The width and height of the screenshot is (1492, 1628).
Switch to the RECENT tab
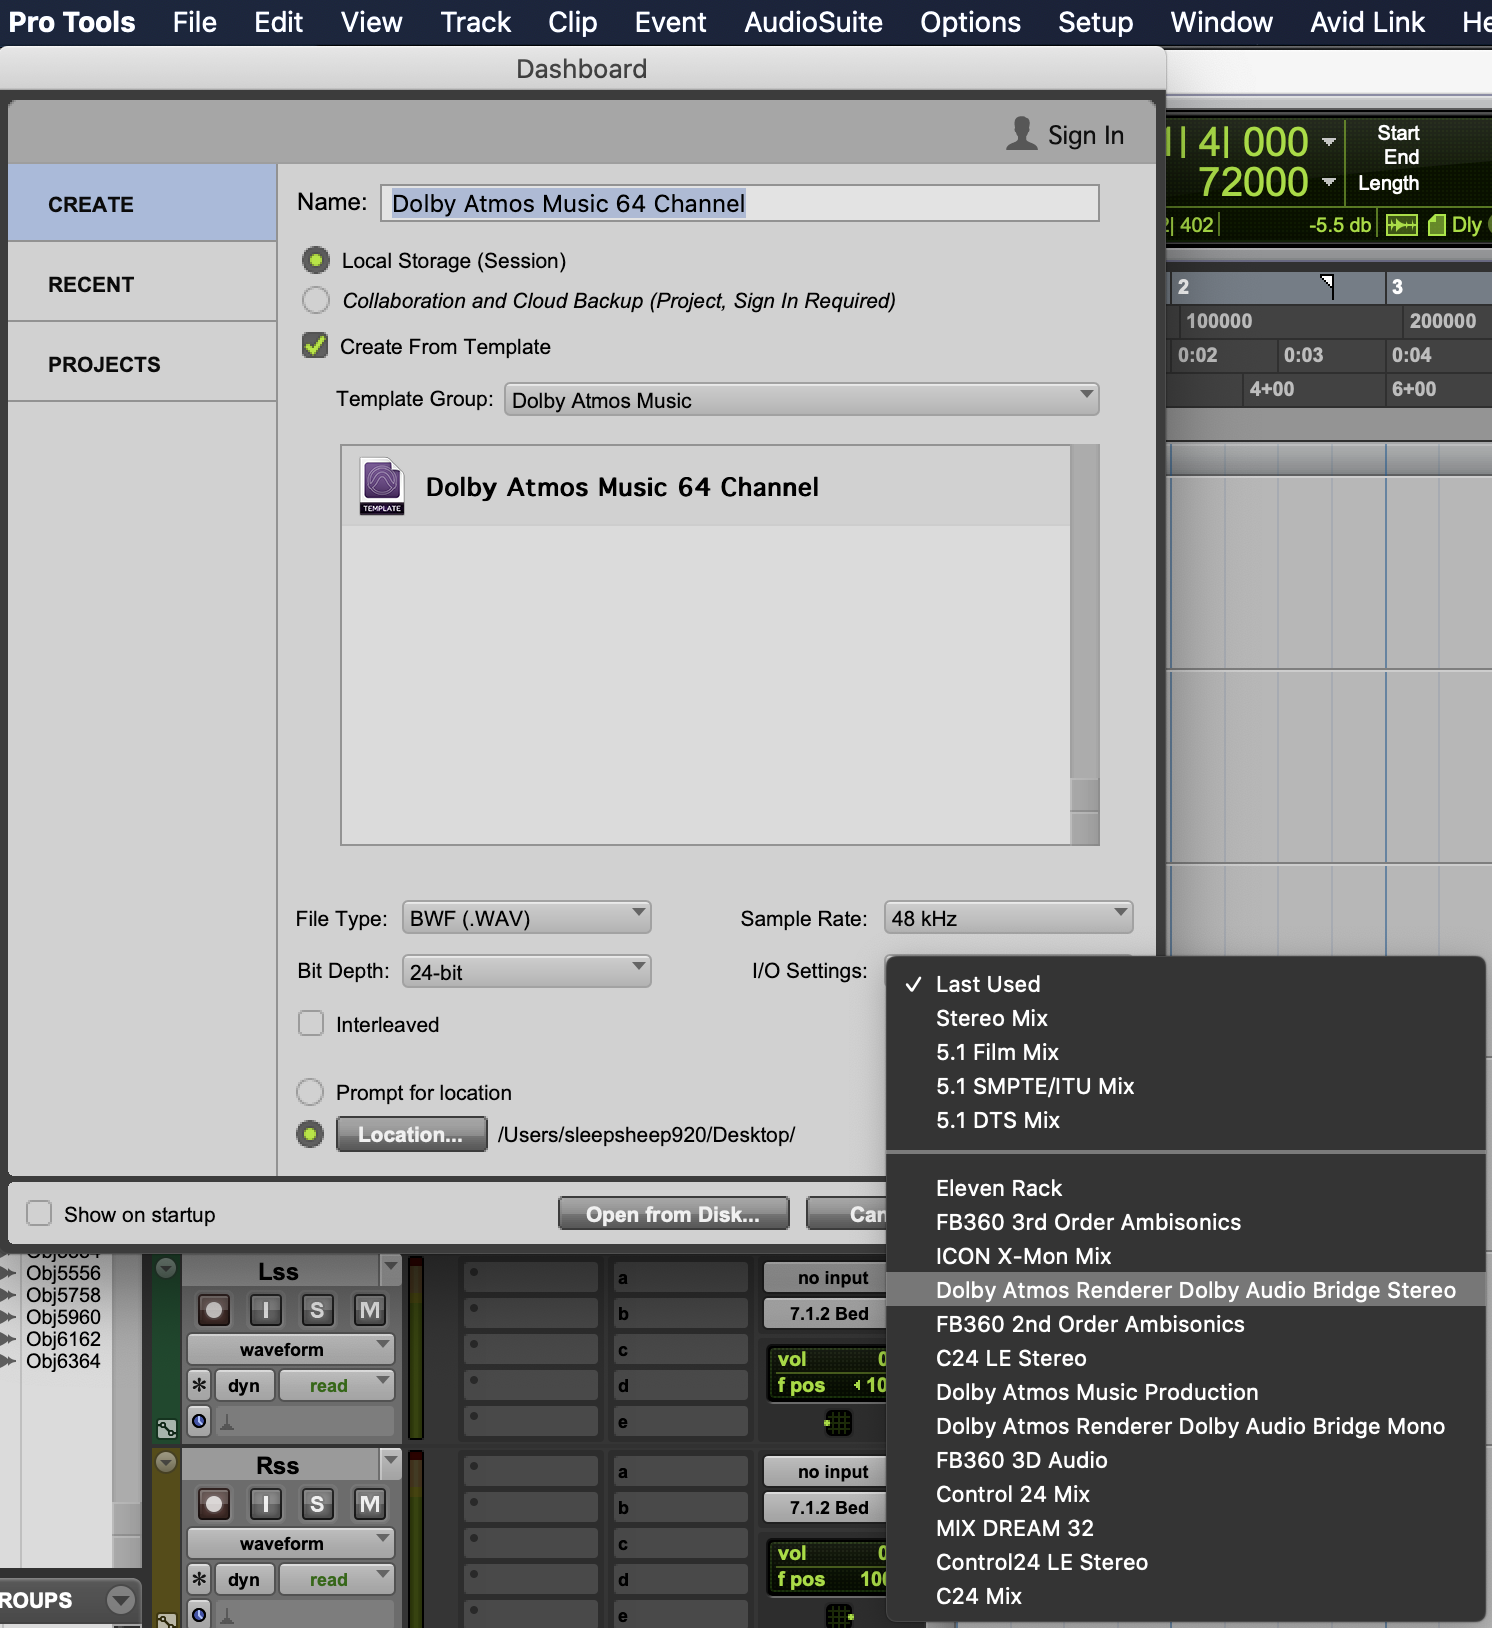(142, 284)
